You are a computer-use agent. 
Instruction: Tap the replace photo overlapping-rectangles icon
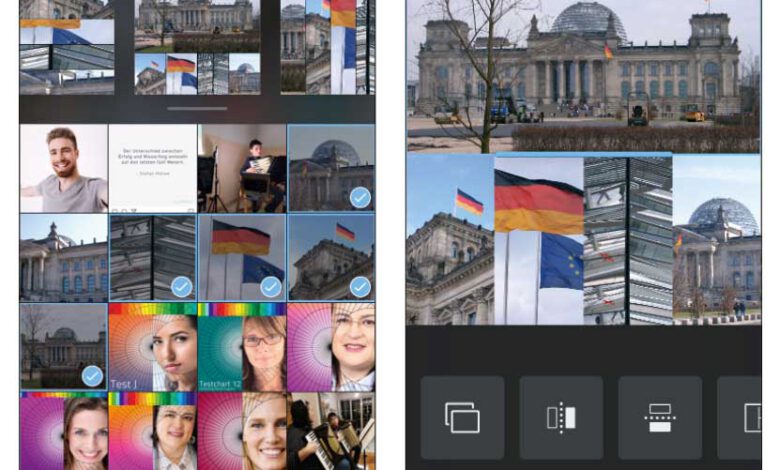pyautogui.click(x=462, y=417)
